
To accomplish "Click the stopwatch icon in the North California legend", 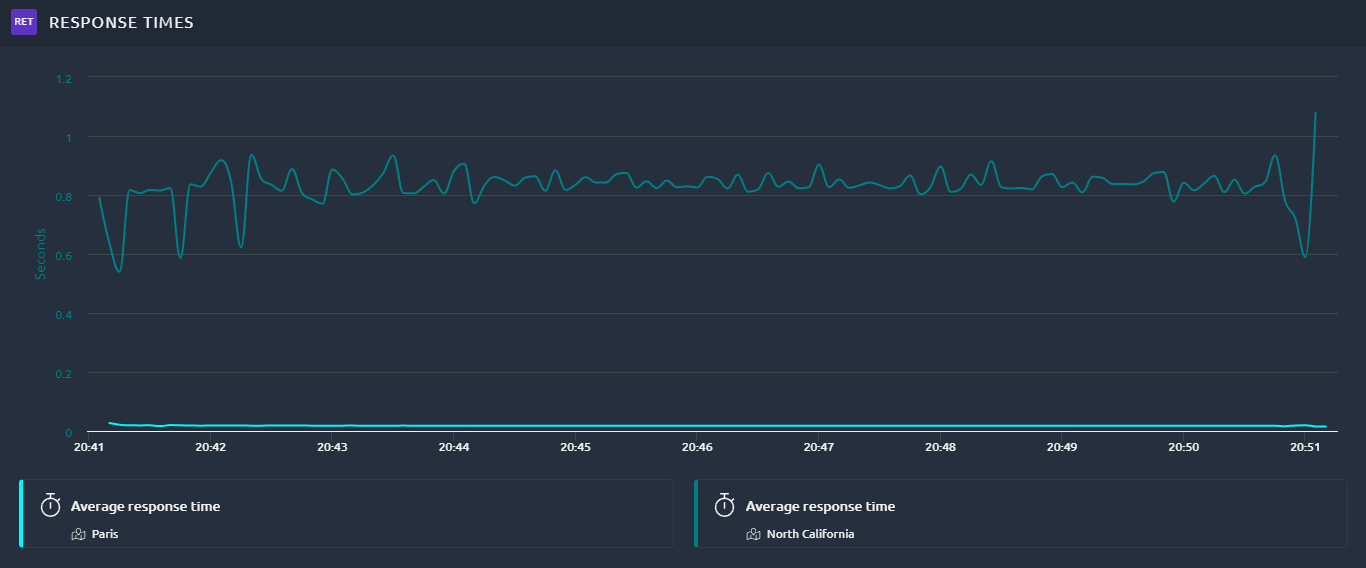I will coord(725,505).
